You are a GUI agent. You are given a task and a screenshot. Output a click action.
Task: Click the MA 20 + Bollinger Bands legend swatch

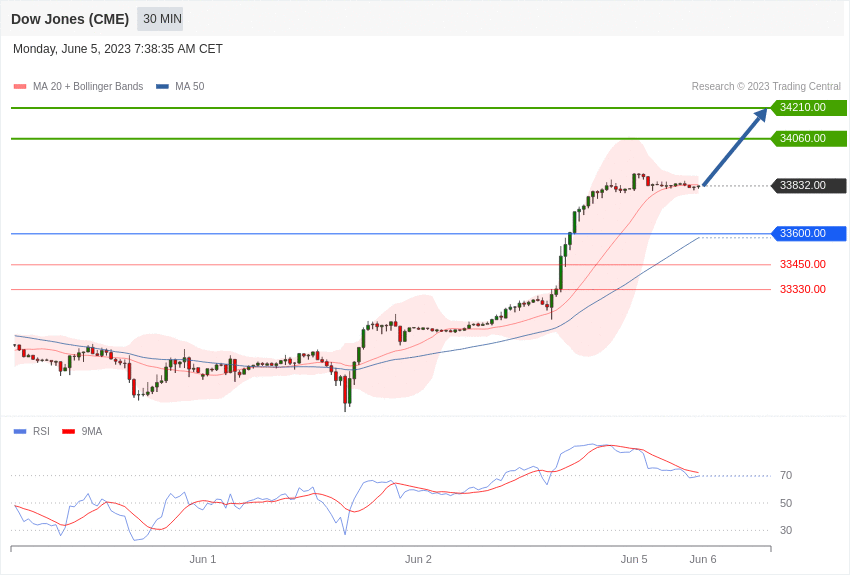point(20,87)
